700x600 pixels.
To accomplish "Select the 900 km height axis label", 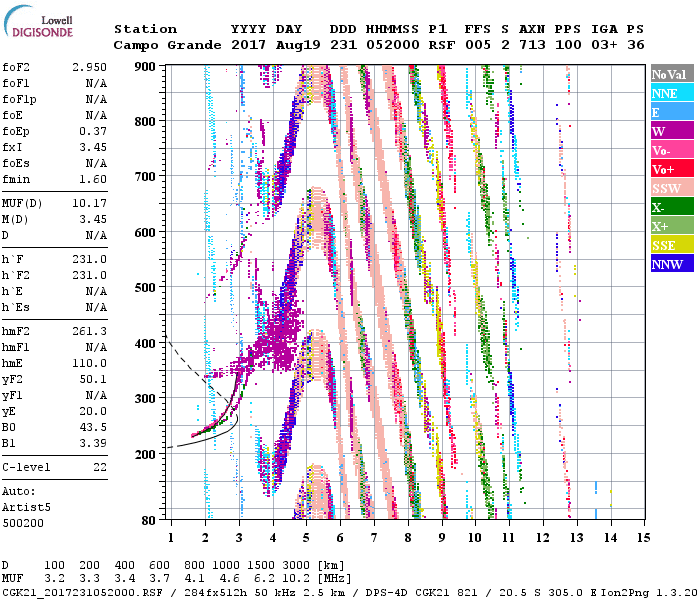I will pyautogui.click(x=147, y=66).
